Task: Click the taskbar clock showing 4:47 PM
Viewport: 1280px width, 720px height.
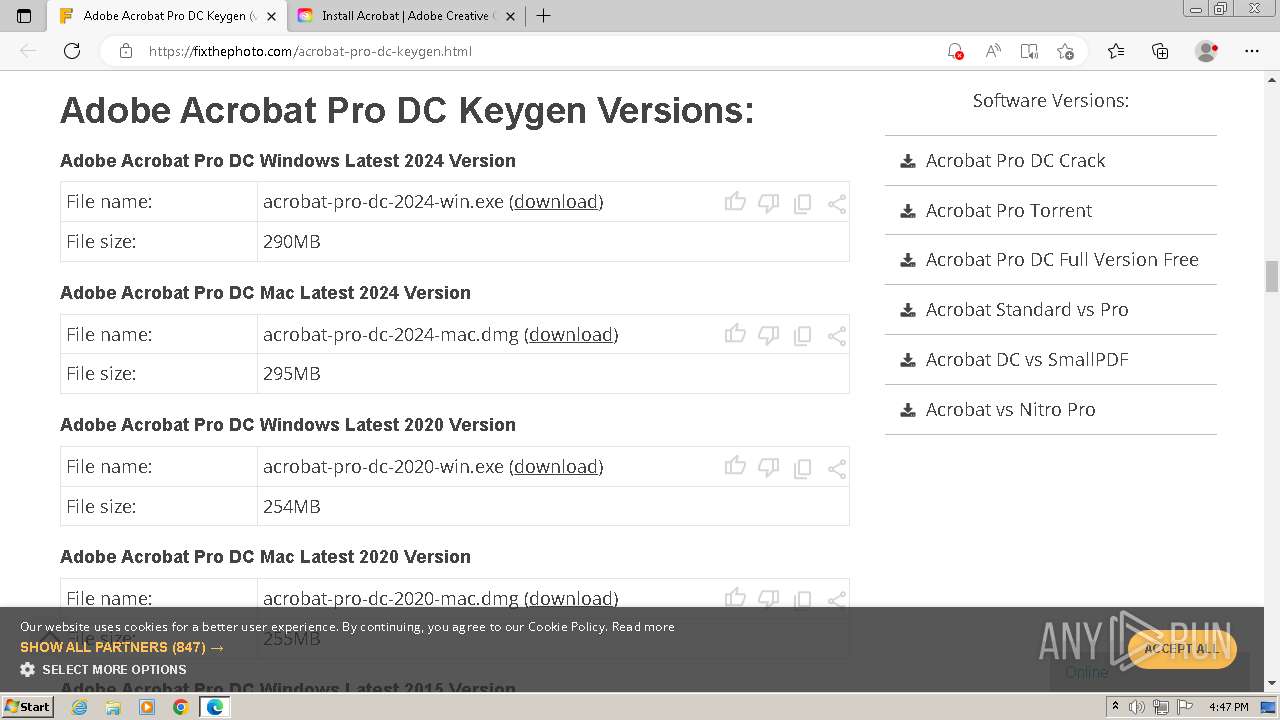Action: coord(1228,707)
